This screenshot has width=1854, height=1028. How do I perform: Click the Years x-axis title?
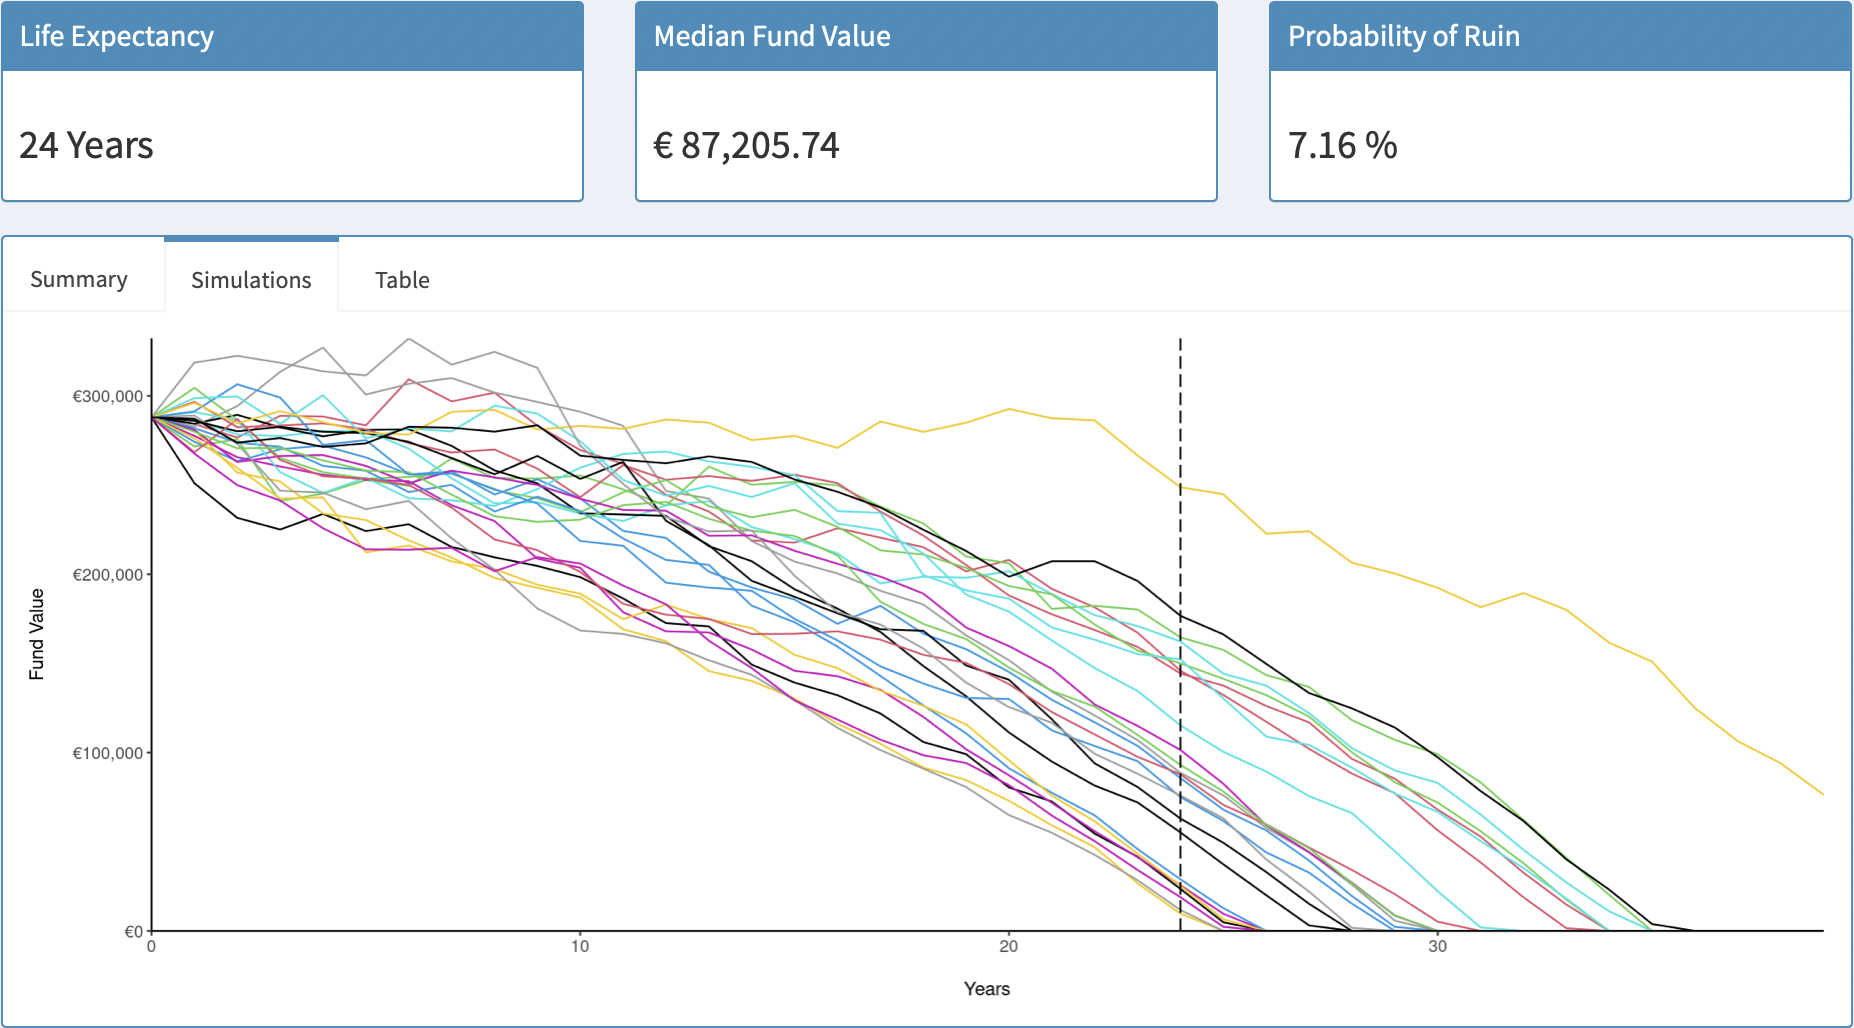click(986, 989)
